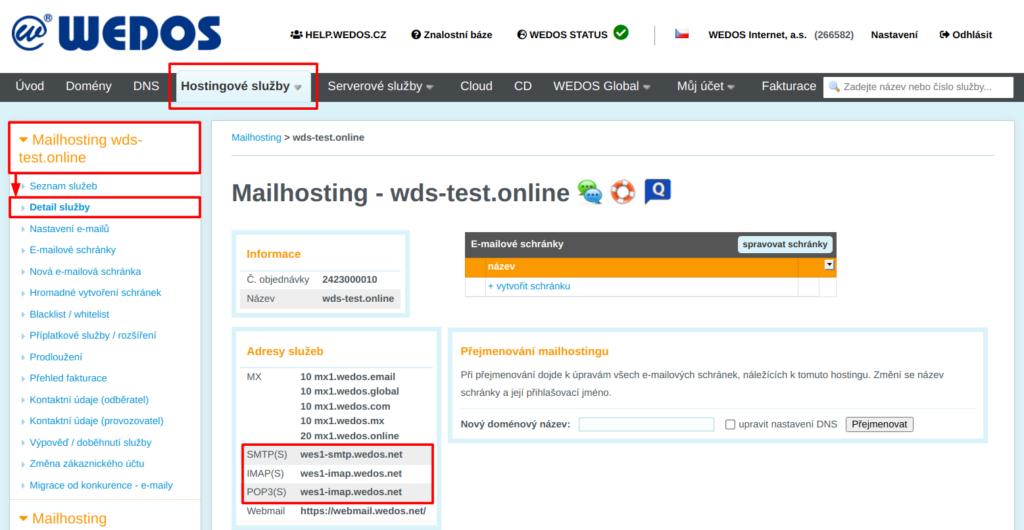
Task: Click the '20 mx1.wedos.online' MX record
Action: point(349,435)
